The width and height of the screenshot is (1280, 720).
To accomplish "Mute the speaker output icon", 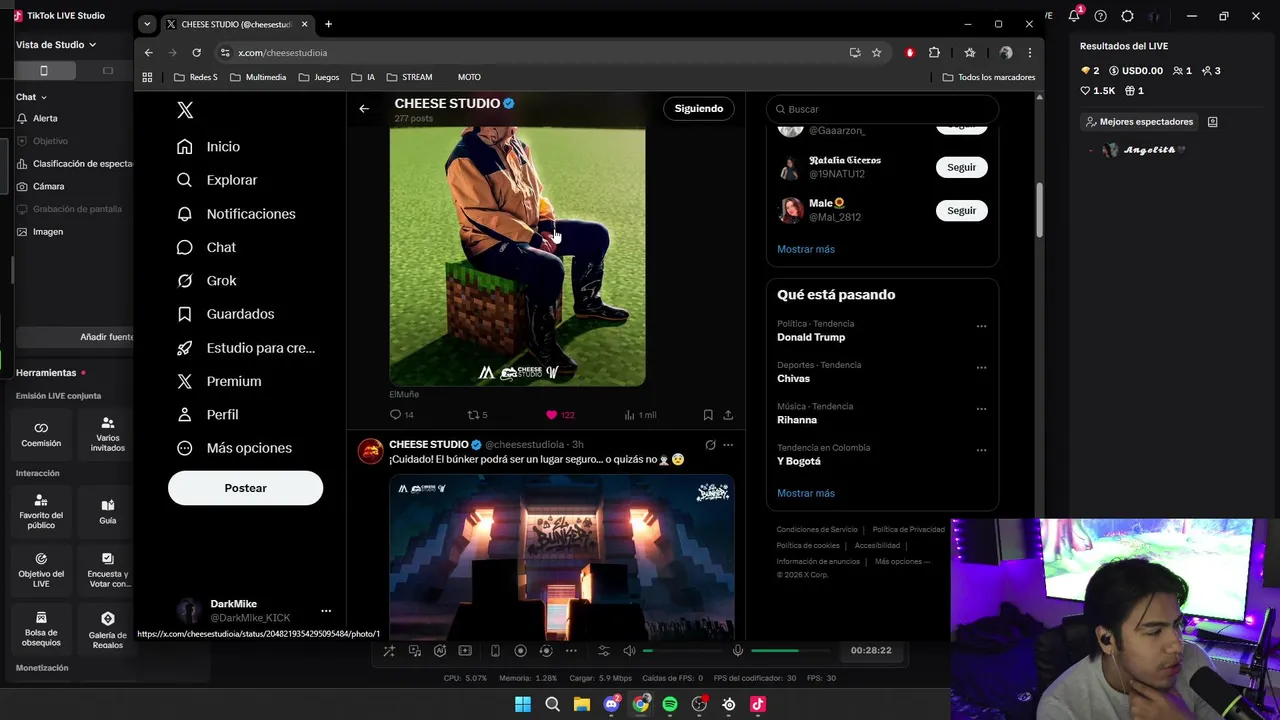I will pos(629,651).
